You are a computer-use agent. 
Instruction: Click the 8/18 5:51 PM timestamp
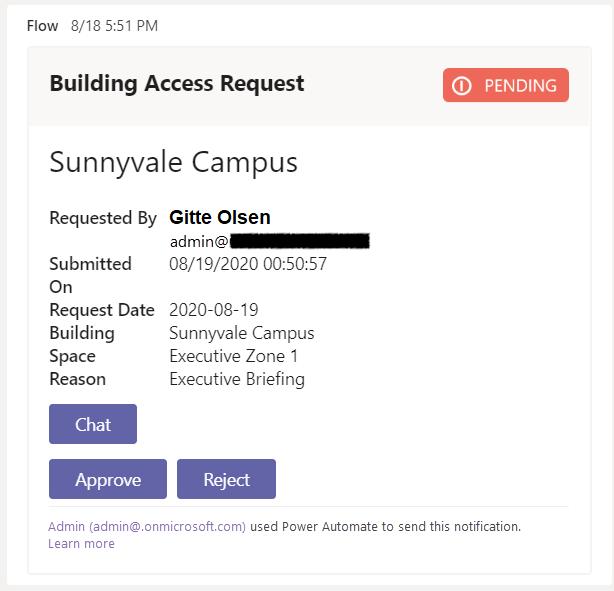[114, 26]
